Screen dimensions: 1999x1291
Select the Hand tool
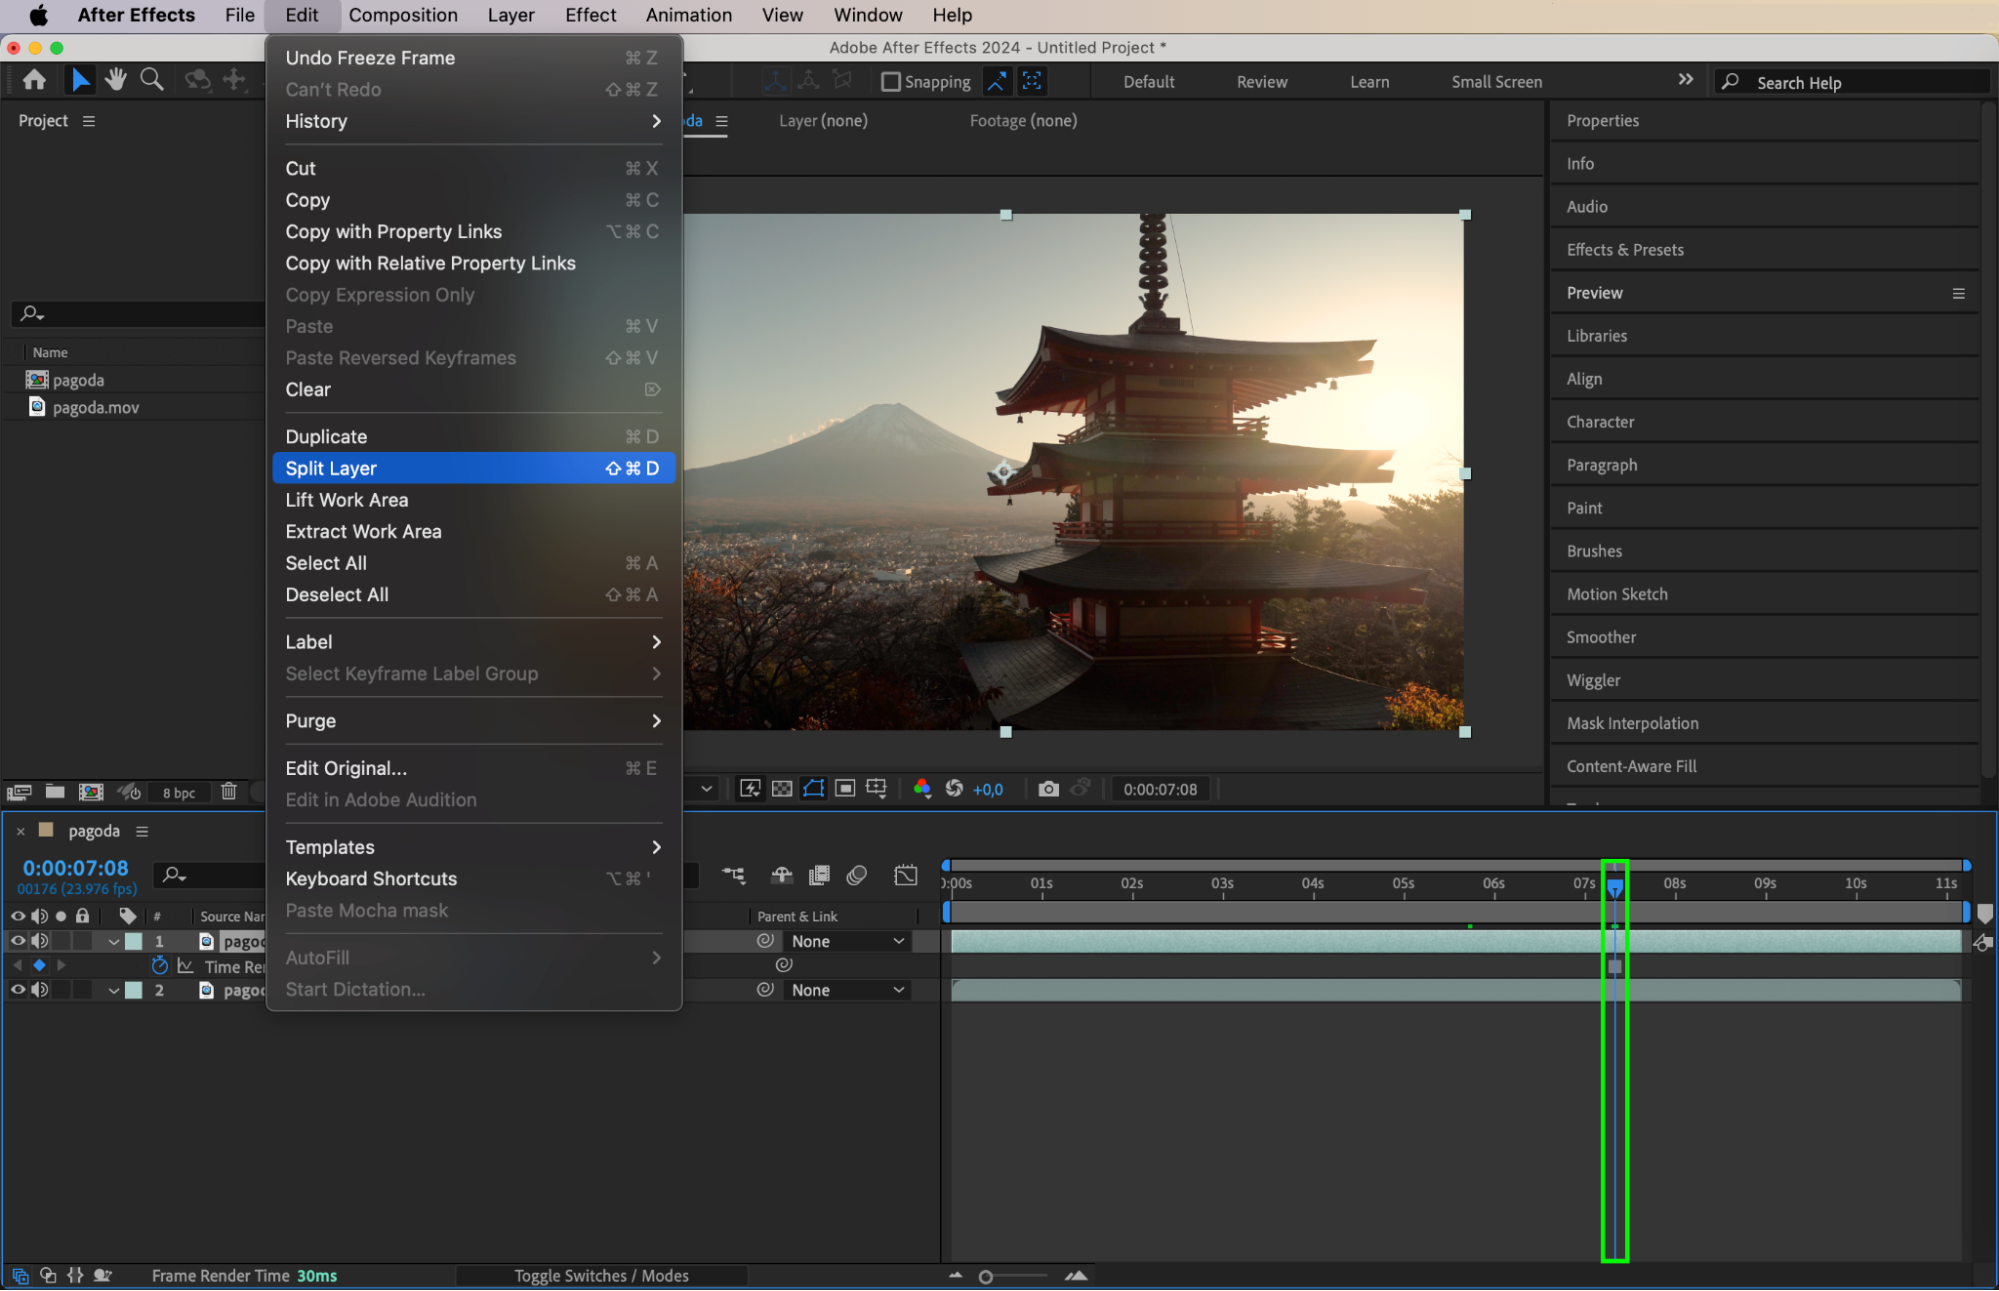point(116,80)
